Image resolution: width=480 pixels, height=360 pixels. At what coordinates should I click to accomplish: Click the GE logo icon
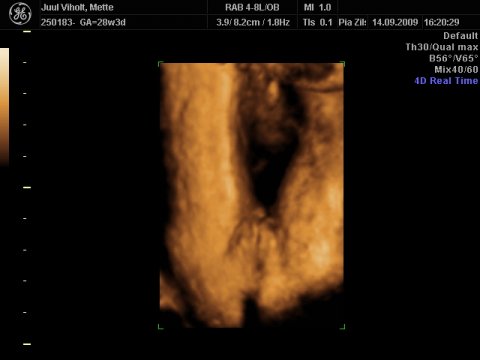20,14
